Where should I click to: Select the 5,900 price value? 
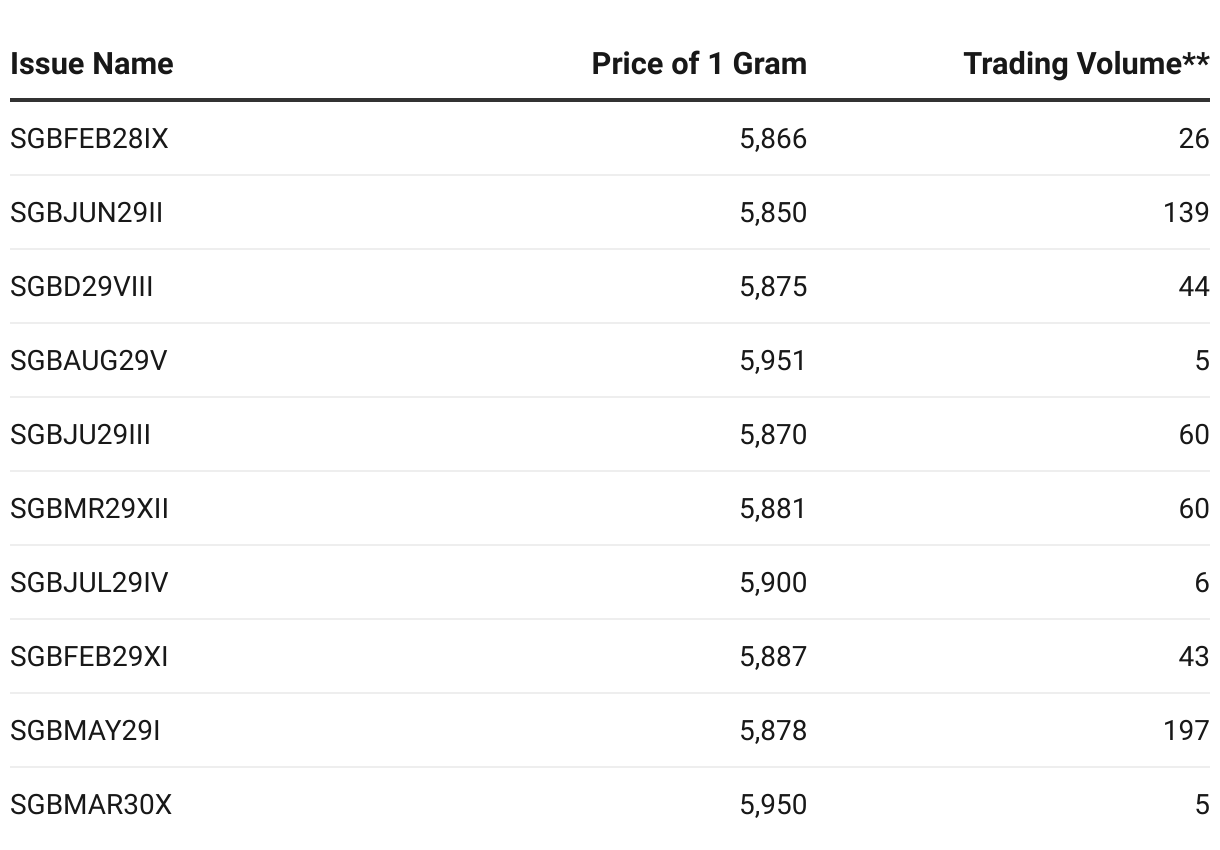click(773, 583)
